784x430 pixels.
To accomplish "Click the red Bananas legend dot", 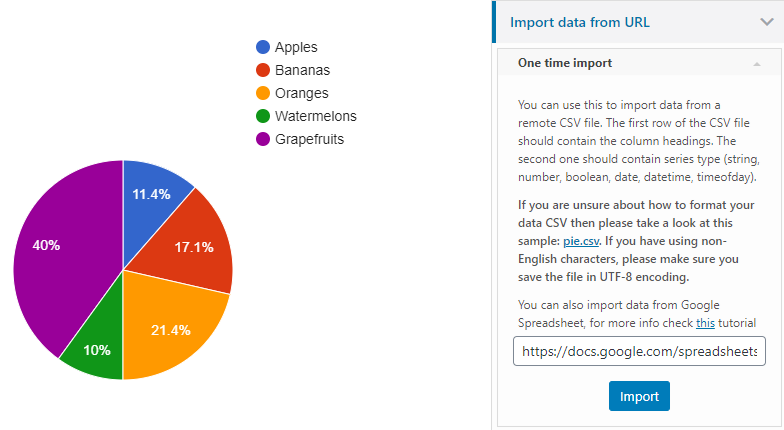I will (x=263, y=70).
